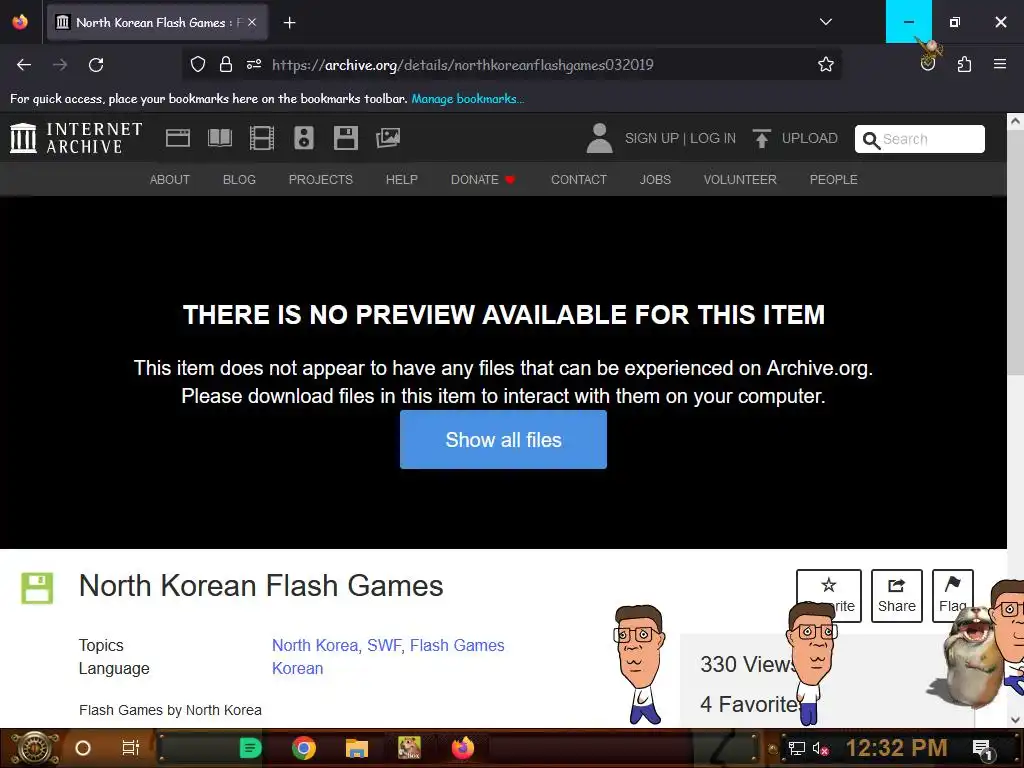This screenshot has width=1024, height=768.
Task: Open the Images icon in Archive nav
Action: pyautogui.click(x=387, y=138)
